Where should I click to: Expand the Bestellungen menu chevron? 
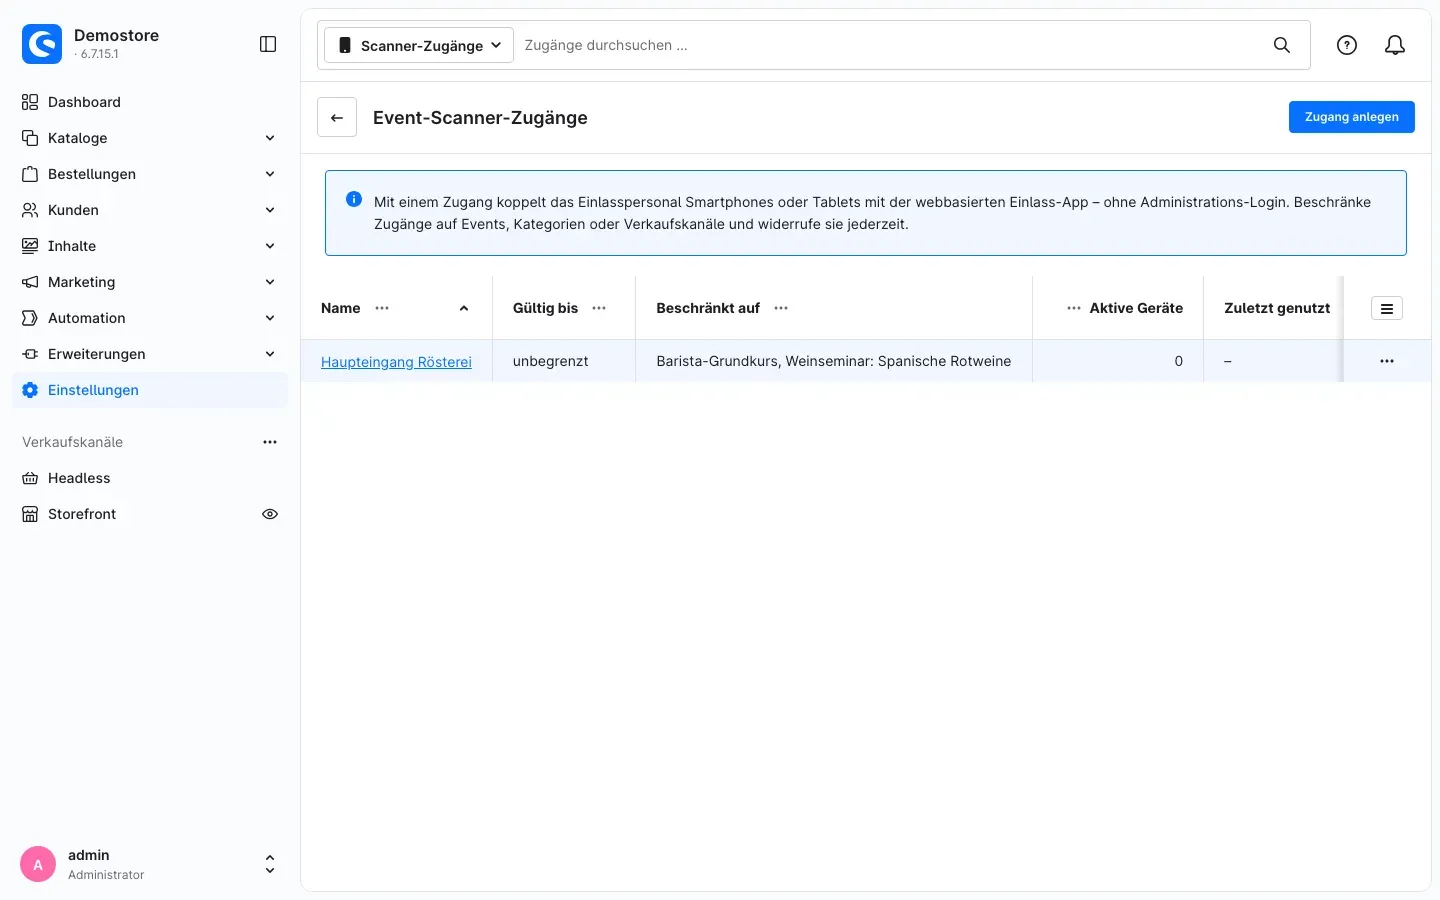[270, 174]
